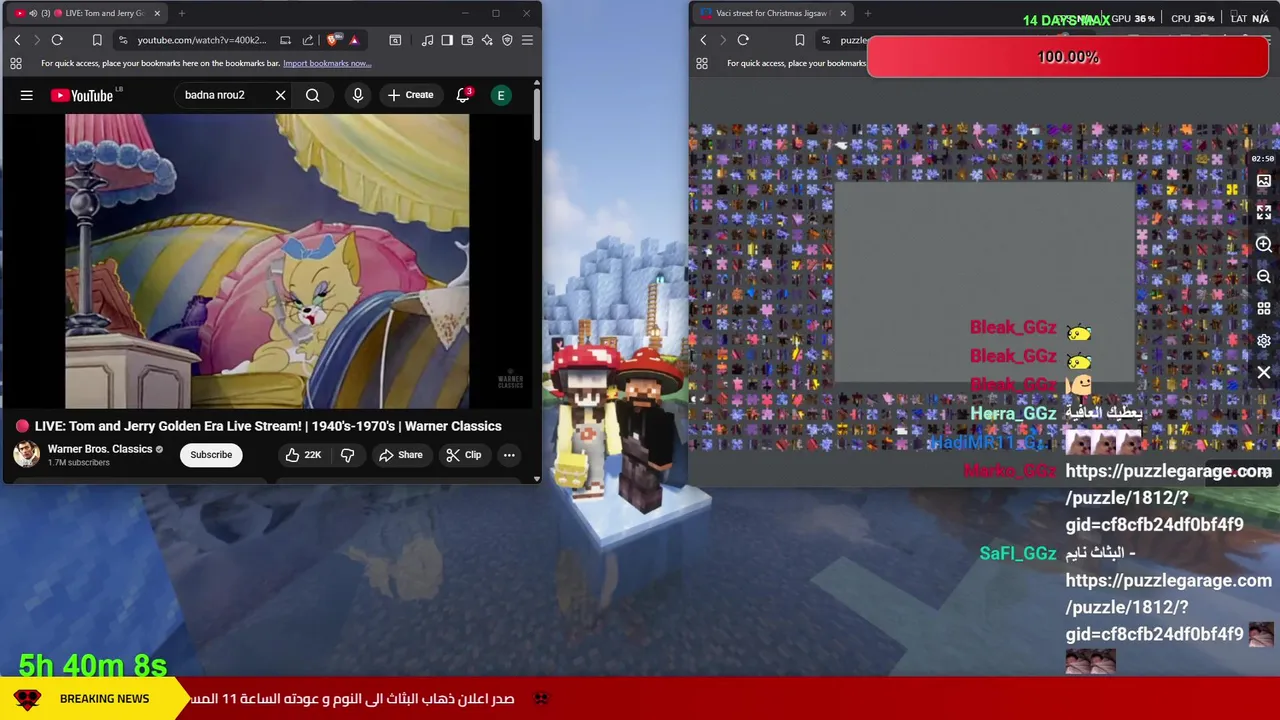The width and height of the screenshot is (1280, 720).
Task: Open YouTube guide hamburger menu
Action: tap(27, 95)
